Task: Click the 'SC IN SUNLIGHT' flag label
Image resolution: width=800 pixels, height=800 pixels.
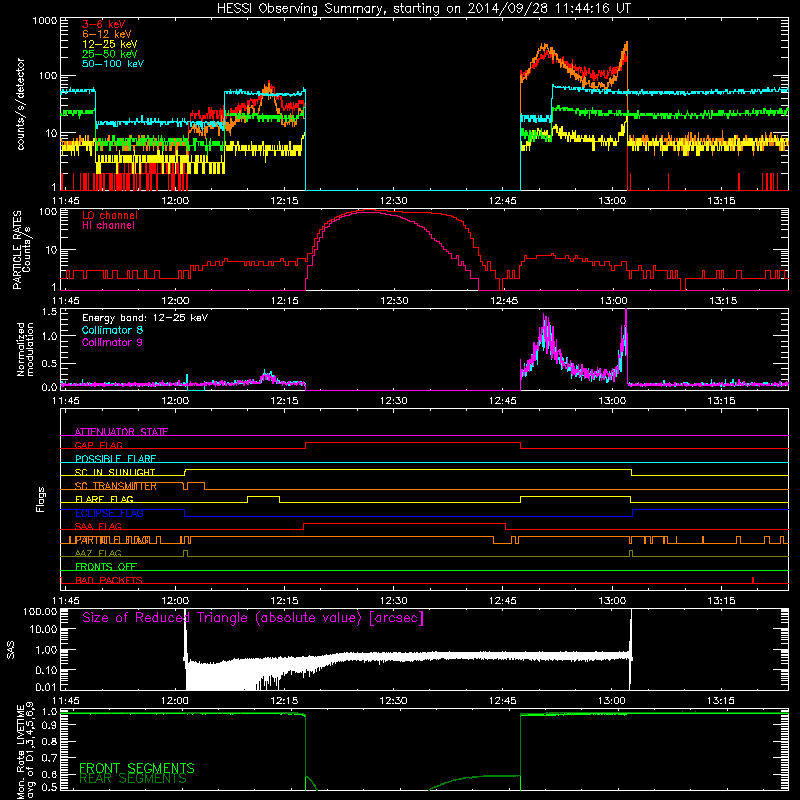Action: point(115,472)
